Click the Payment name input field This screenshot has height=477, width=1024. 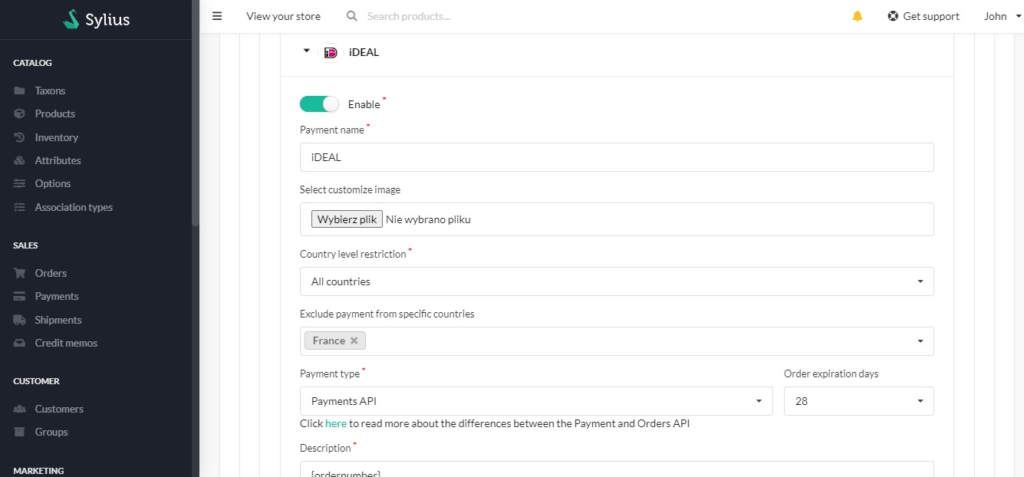[616, 157]
